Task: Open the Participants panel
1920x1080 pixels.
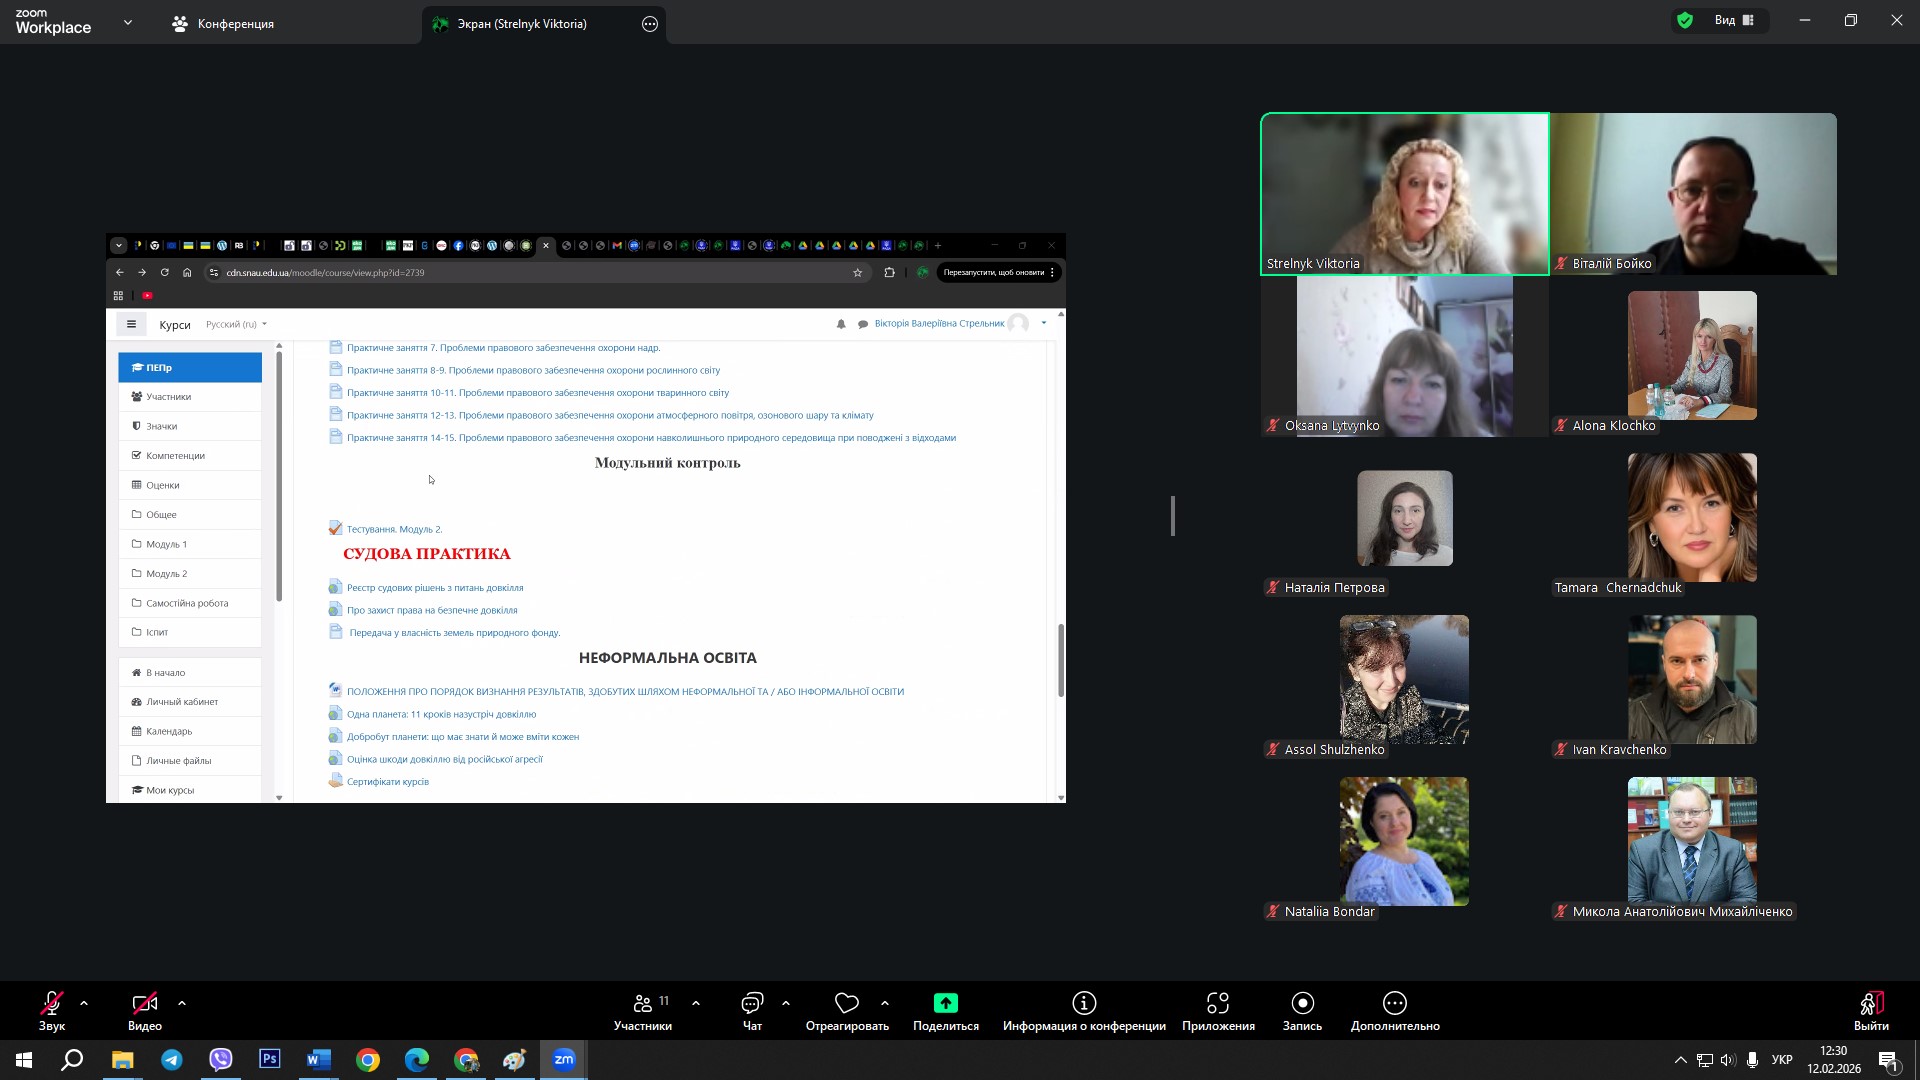Action: point(643,1004)
